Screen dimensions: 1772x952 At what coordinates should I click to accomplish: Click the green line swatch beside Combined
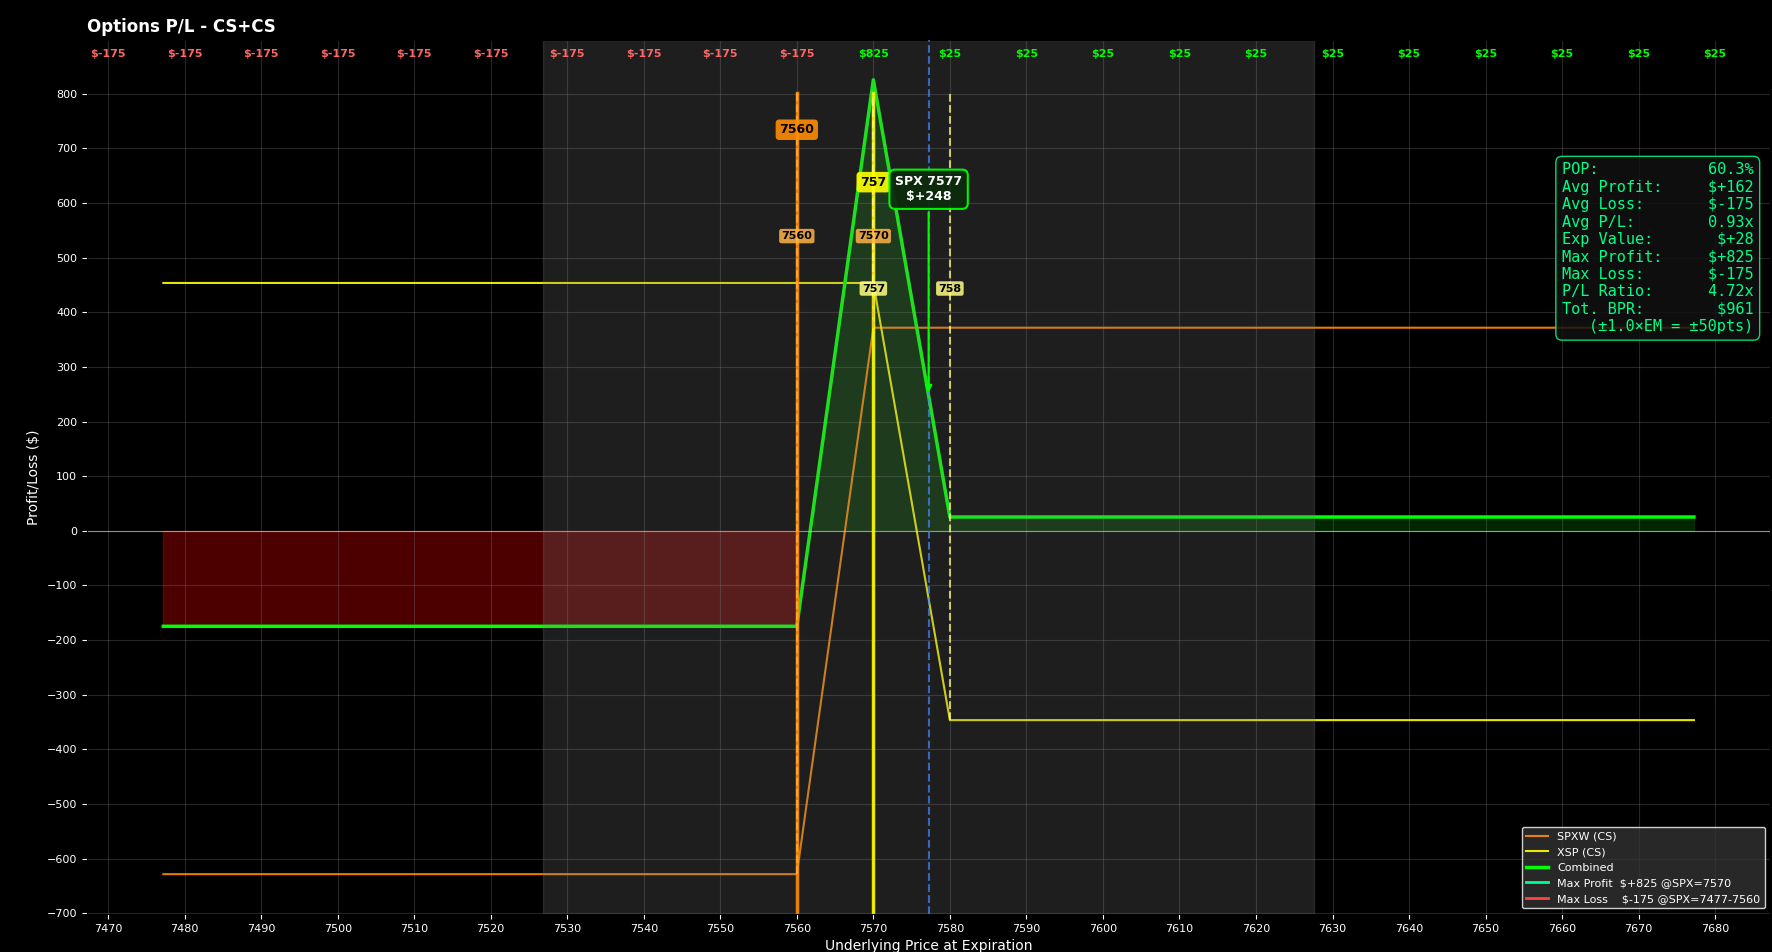point(1537,868)
